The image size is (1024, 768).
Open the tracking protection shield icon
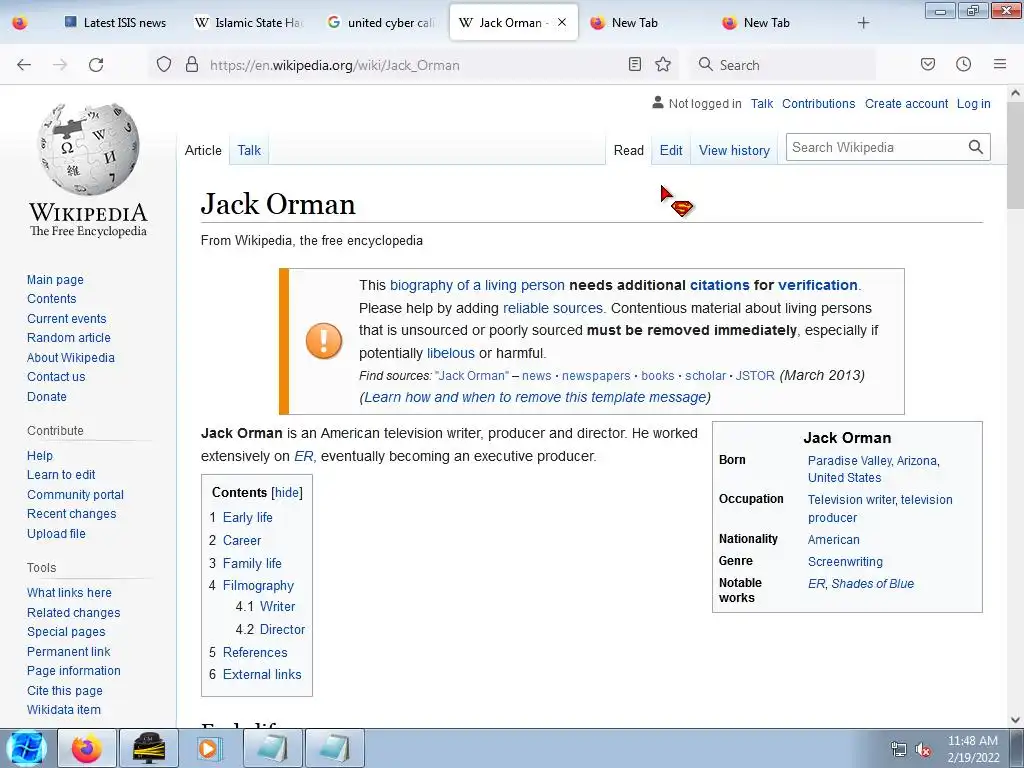[164, 65]
